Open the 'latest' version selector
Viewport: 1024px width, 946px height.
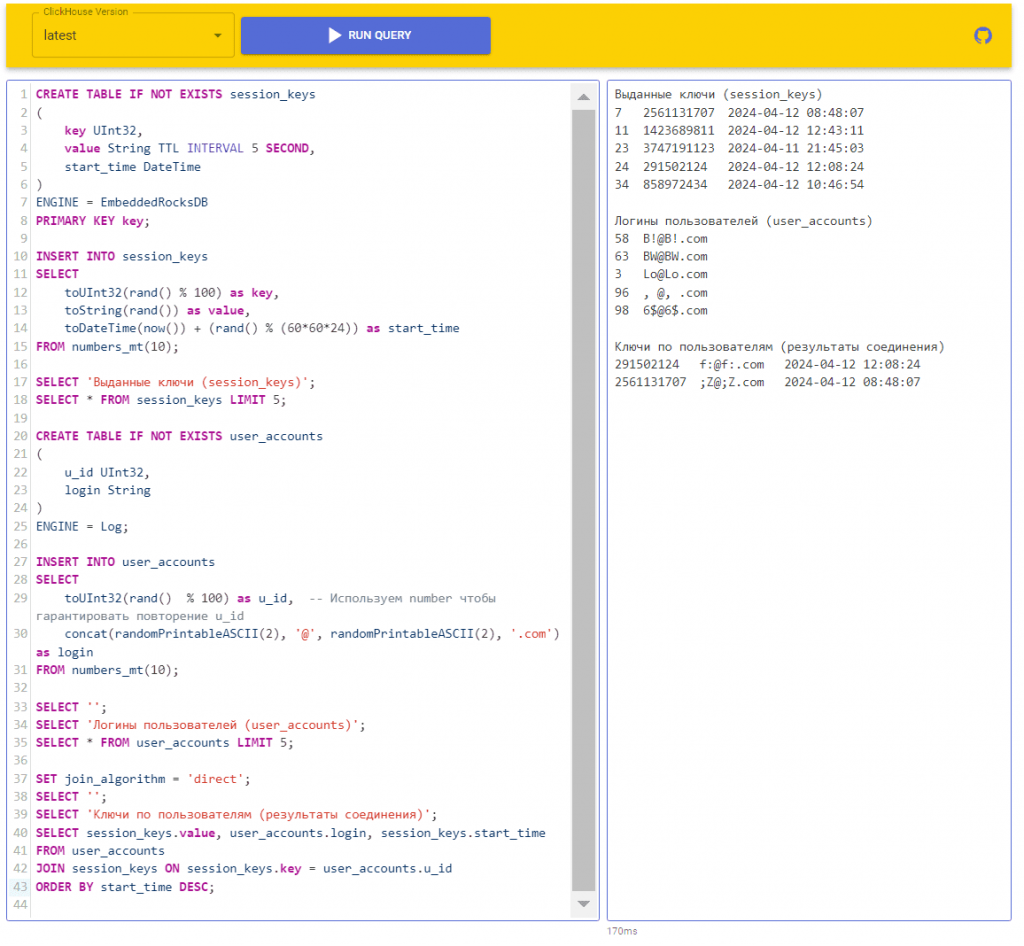pos(133,35)
